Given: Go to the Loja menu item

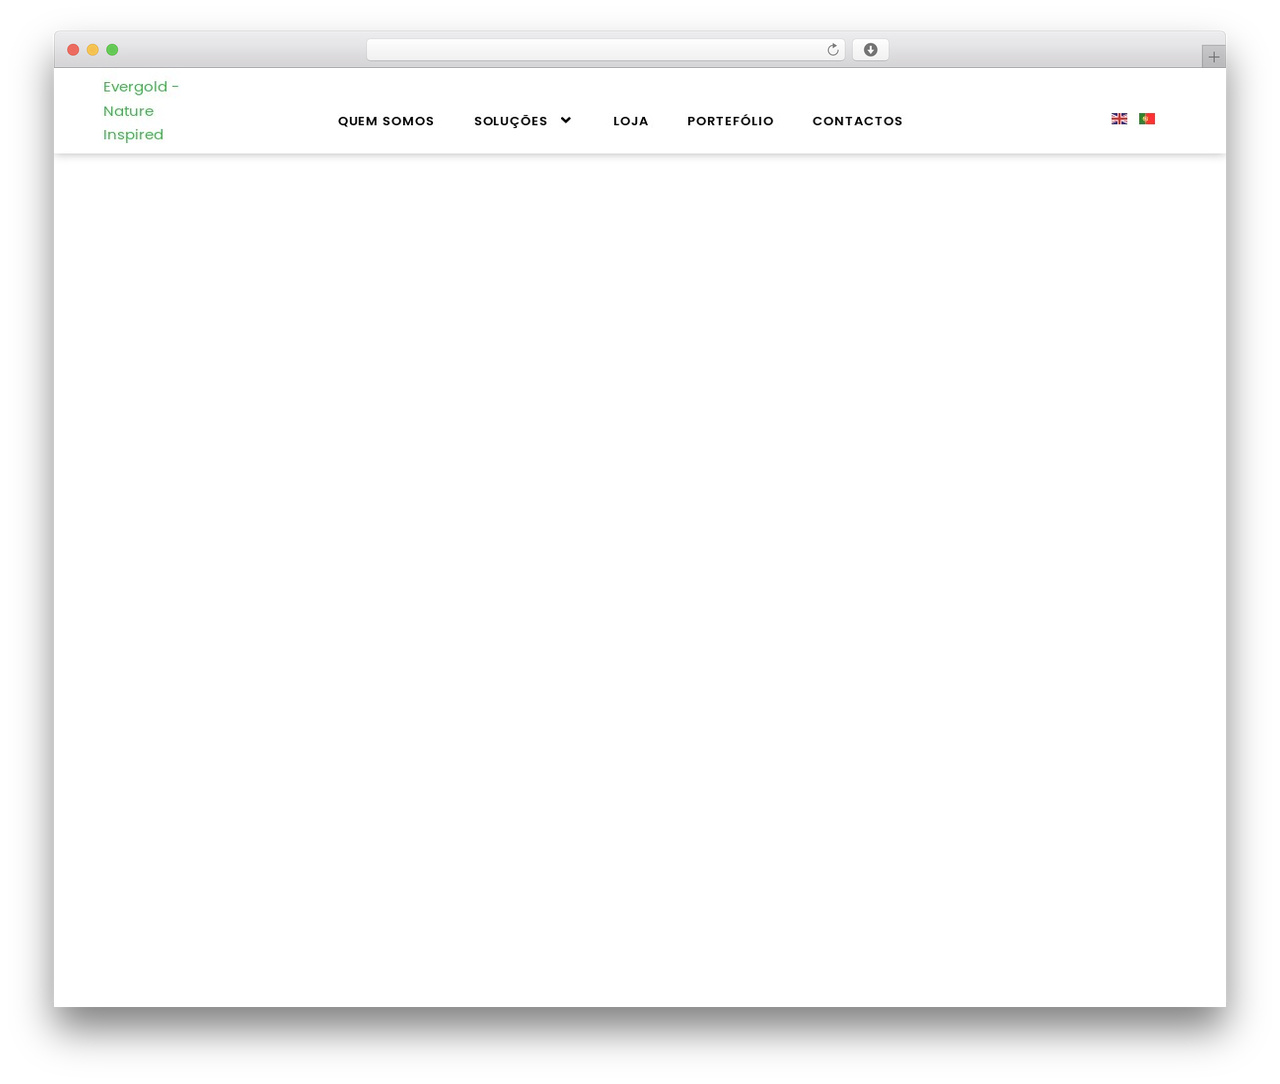Looking at the screenshot, I should [x=631, y=121].
